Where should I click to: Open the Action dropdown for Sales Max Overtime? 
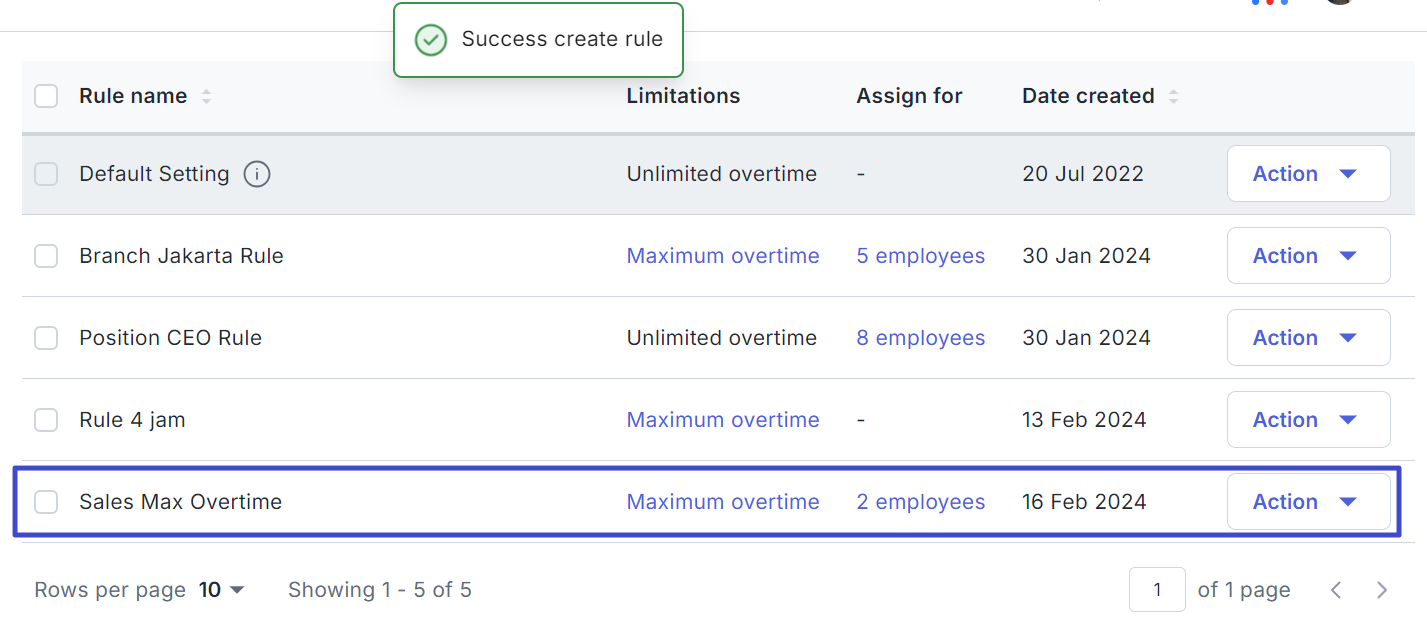[x=1308, y=502]
